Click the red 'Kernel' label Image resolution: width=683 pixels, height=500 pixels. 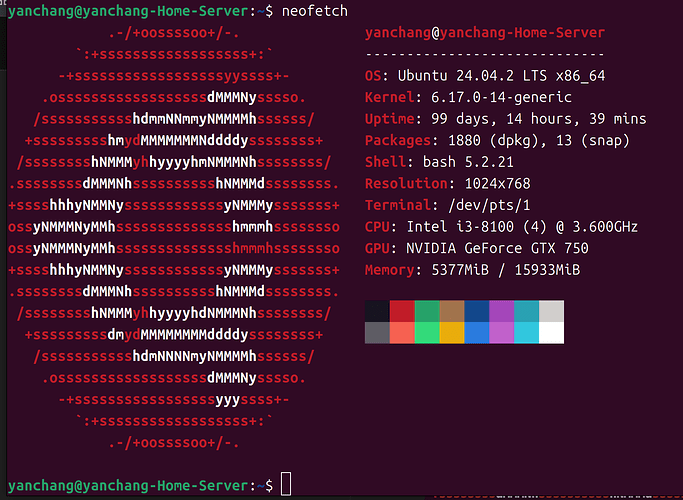pos(390,97)
